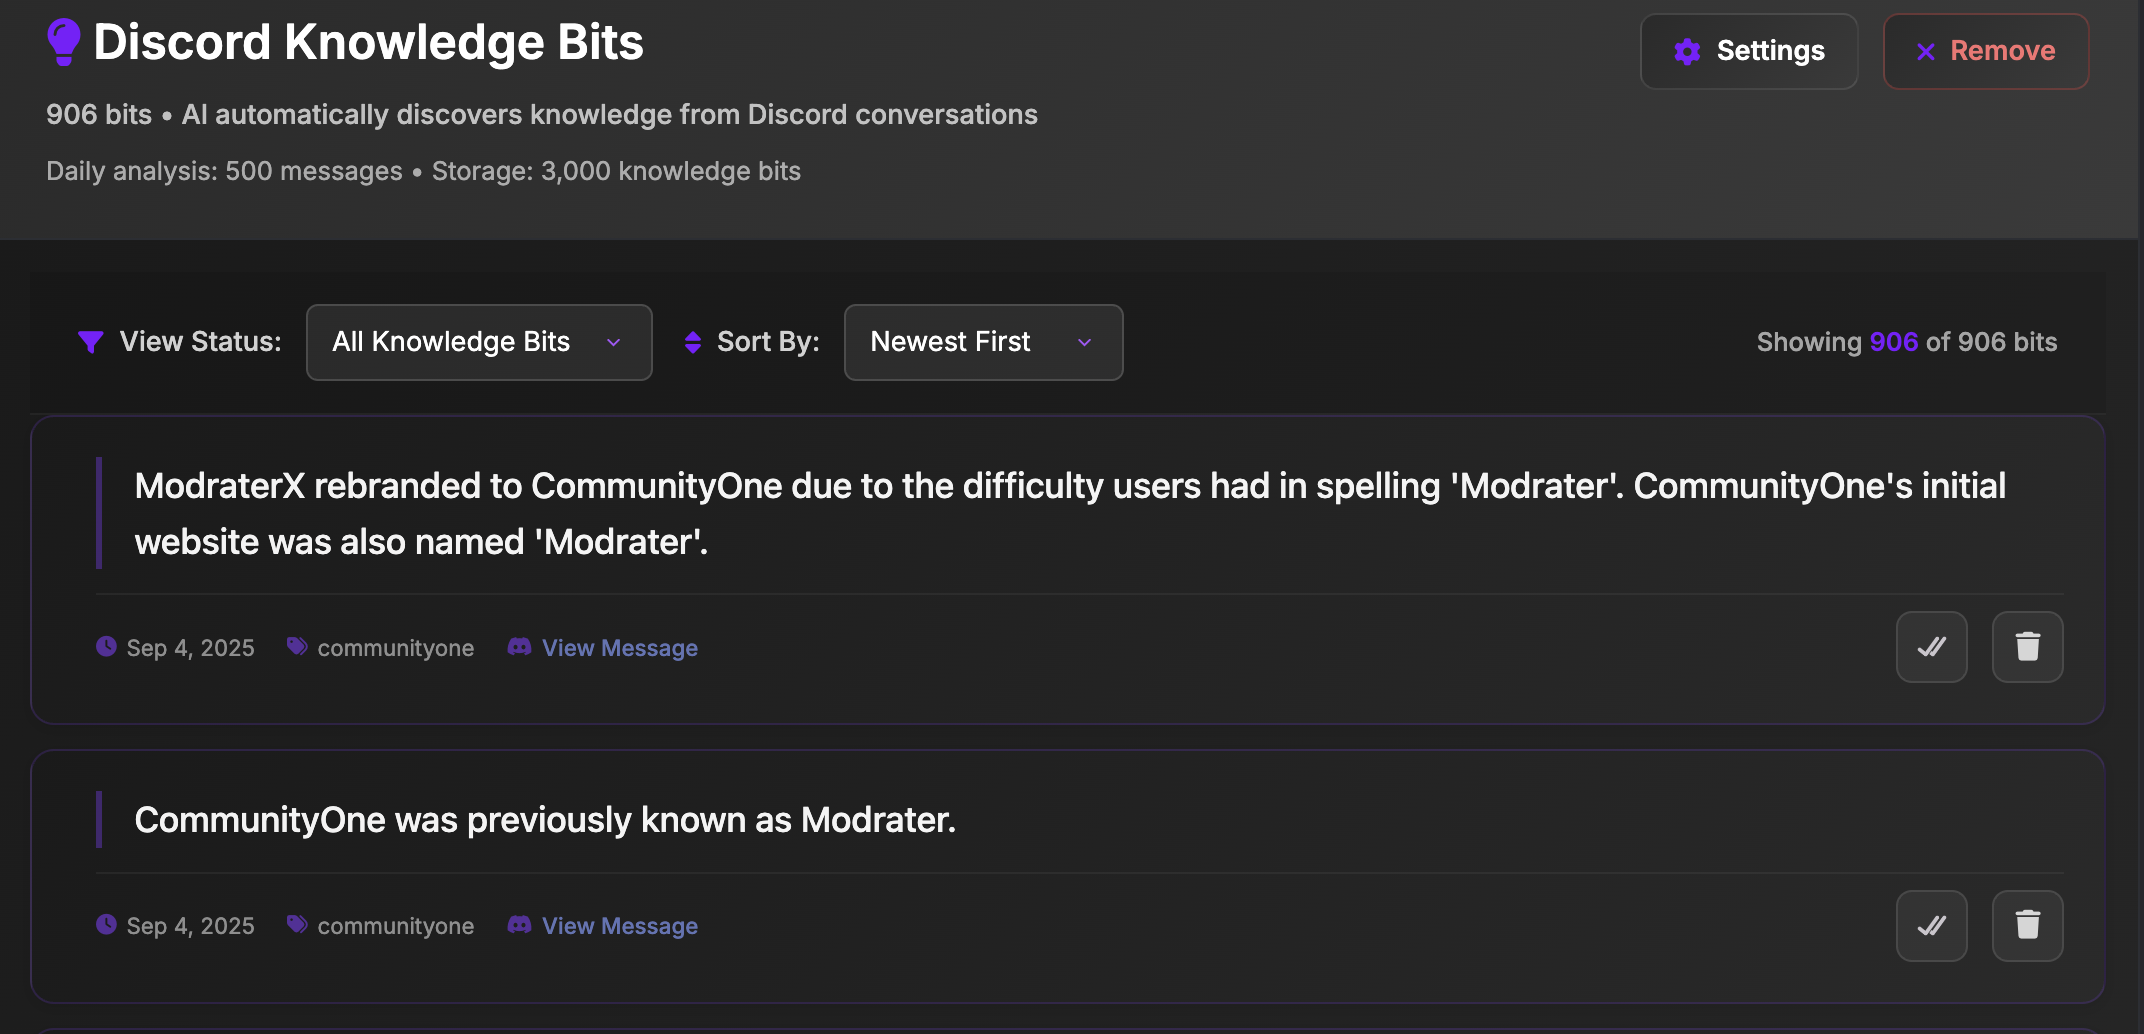Screen dimensions: 2144x1034
Task: Click the clock icon on second bit
Action: pos(106,925)
